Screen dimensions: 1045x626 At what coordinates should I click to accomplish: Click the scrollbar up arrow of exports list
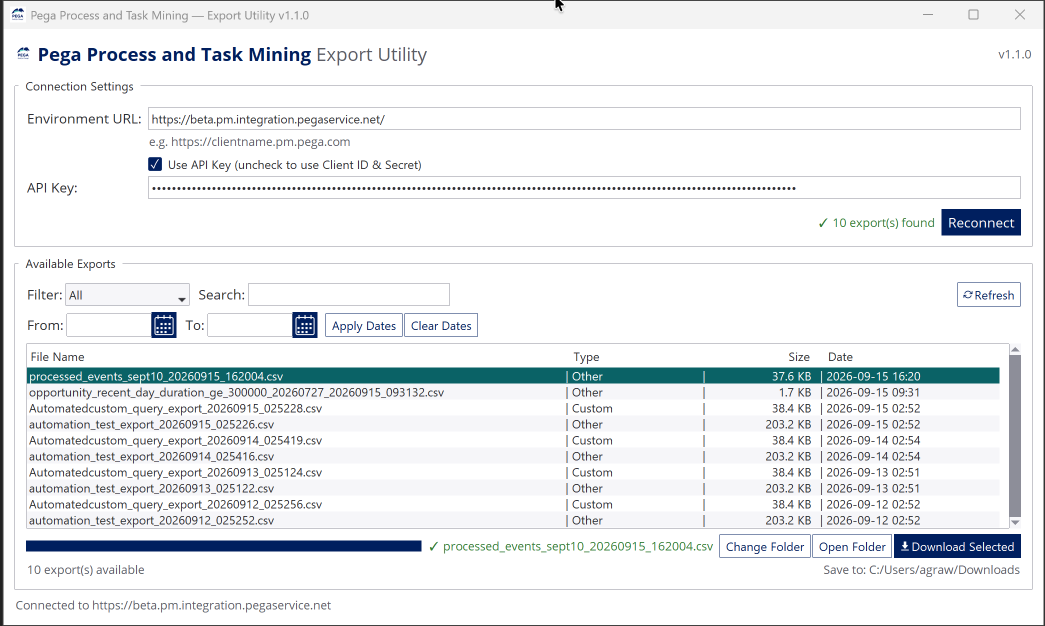pos(1015,349)
